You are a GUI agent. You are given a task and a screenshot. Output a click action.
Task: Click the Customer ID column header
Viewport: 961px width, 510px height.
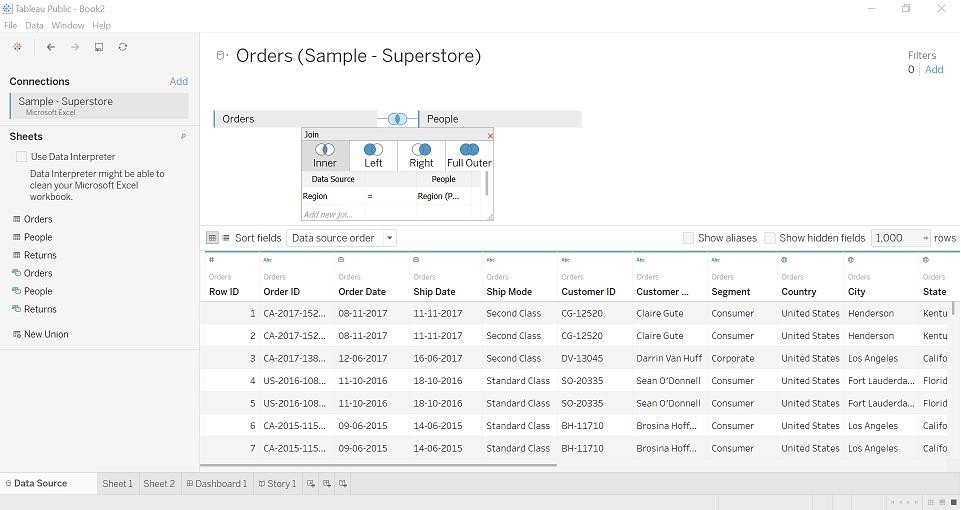[x=588, y=292]
